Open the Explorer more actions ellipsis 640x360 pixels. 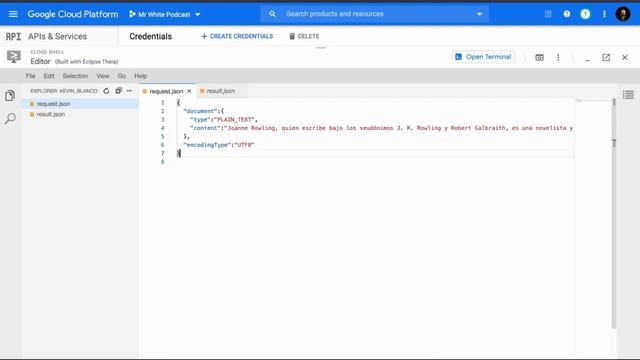click(x=129, y=91)
